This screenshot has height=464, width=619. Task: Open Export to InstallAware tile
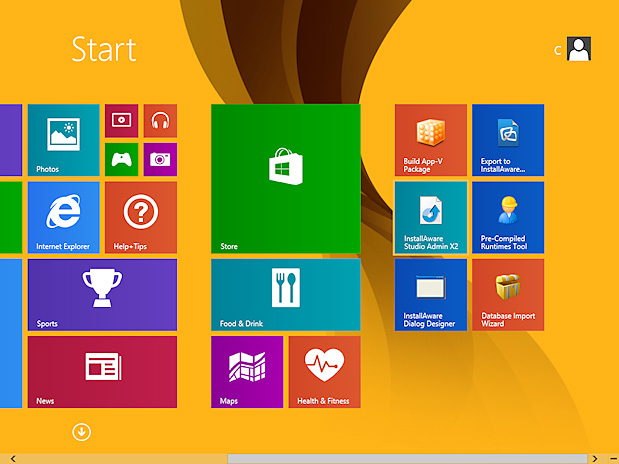[508, 140]
